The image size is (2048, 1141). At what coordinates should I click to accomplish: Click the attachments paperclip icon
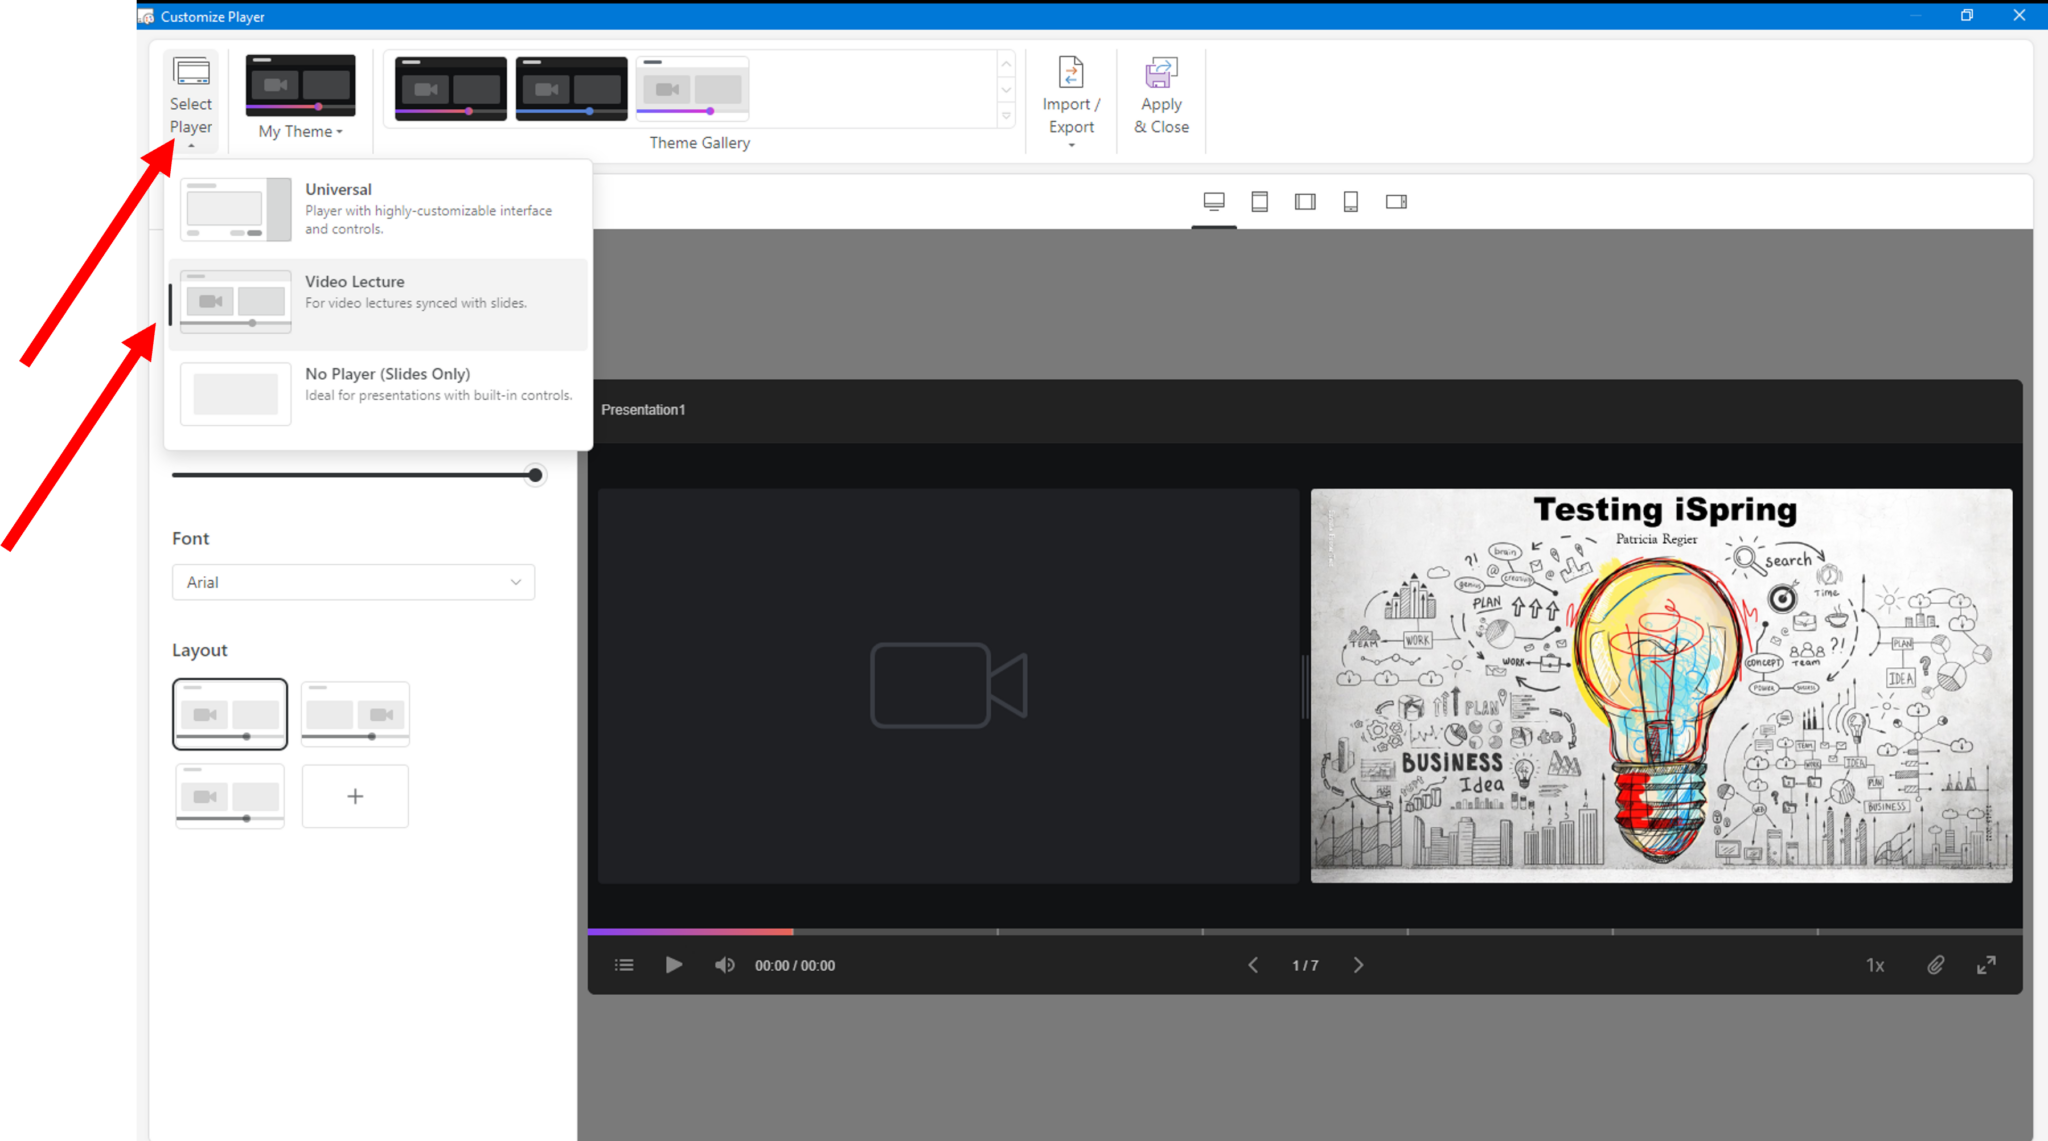click(1936, 965)
